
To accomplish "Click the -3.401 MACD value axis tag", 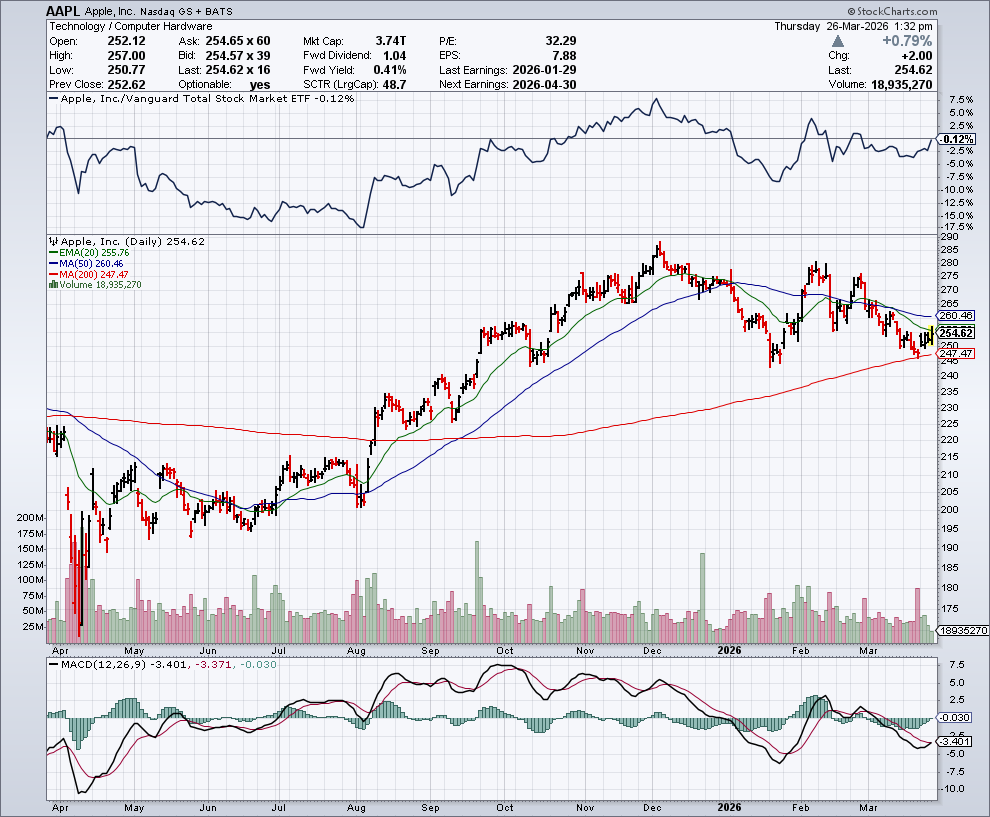I will point(954,741).
